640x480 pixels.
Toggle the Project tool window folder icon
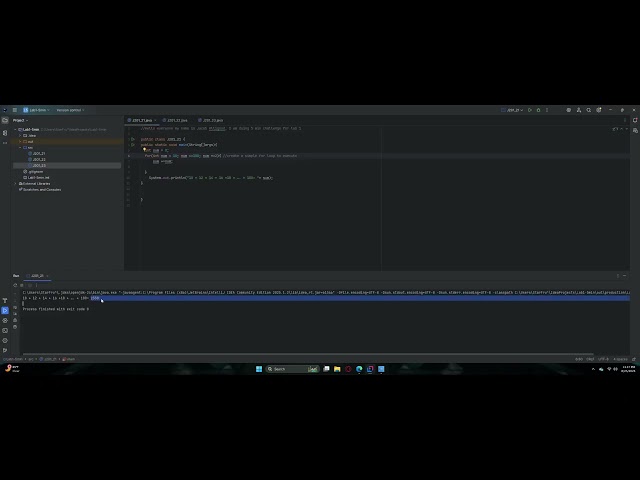click(5, 120)
